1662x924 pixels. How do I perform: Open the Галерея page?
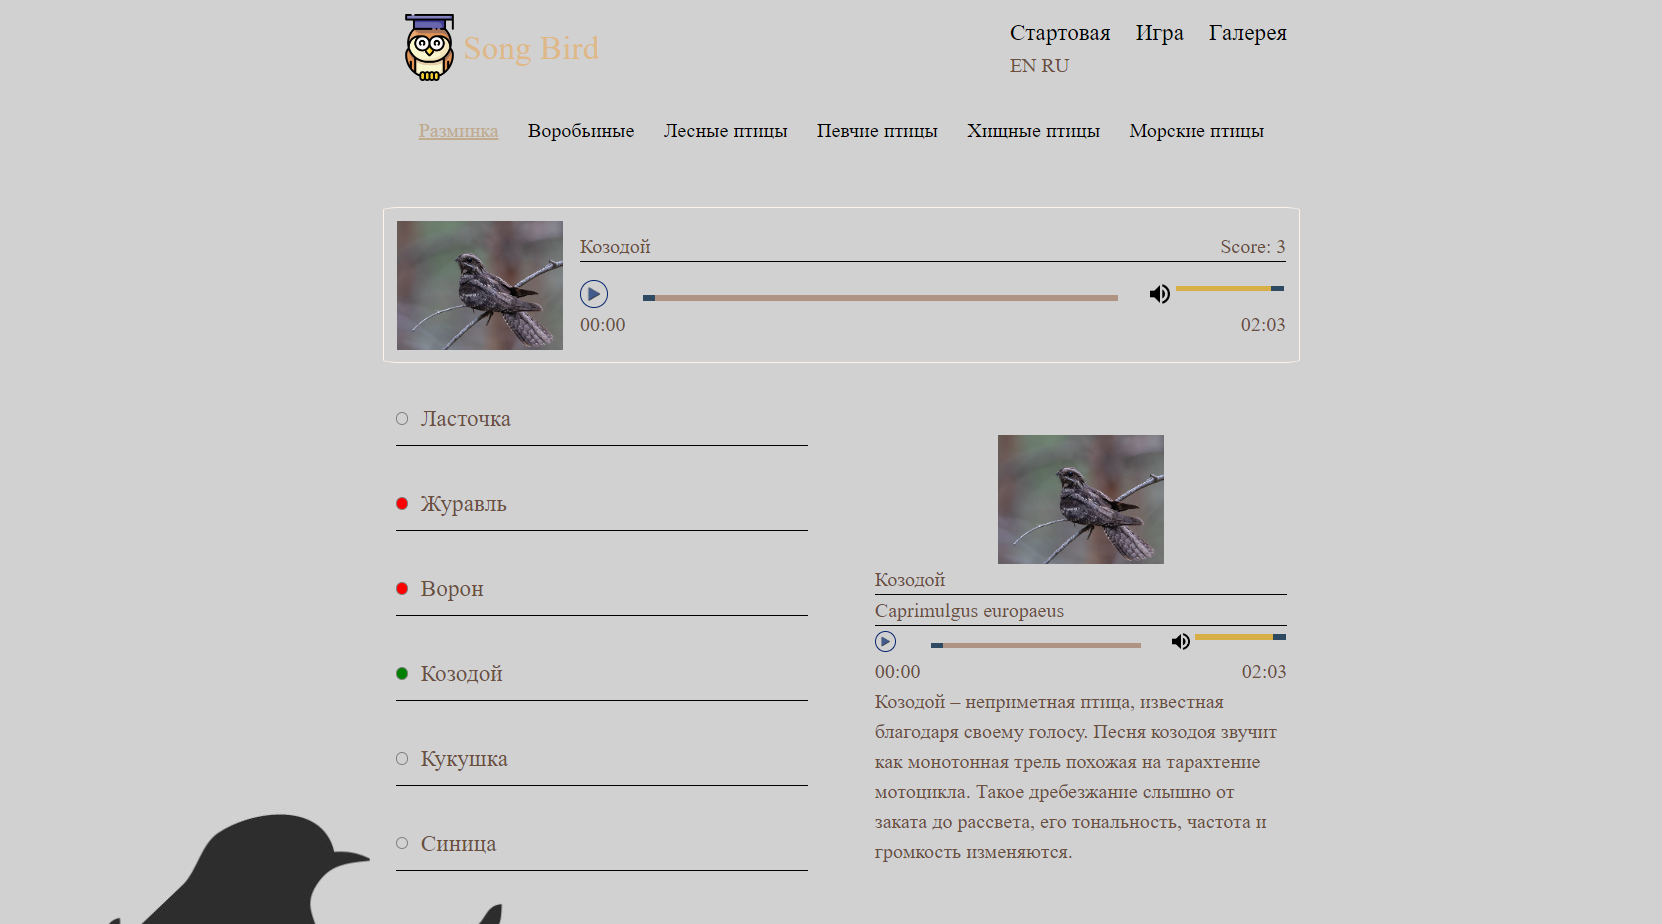(x=1247, y=33)
